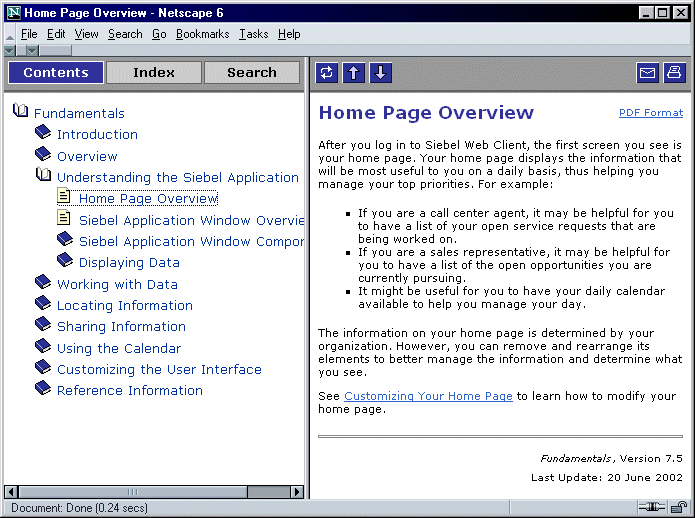
Task: Click the print icon in help toolbar
Action: [x=675, y=73]
